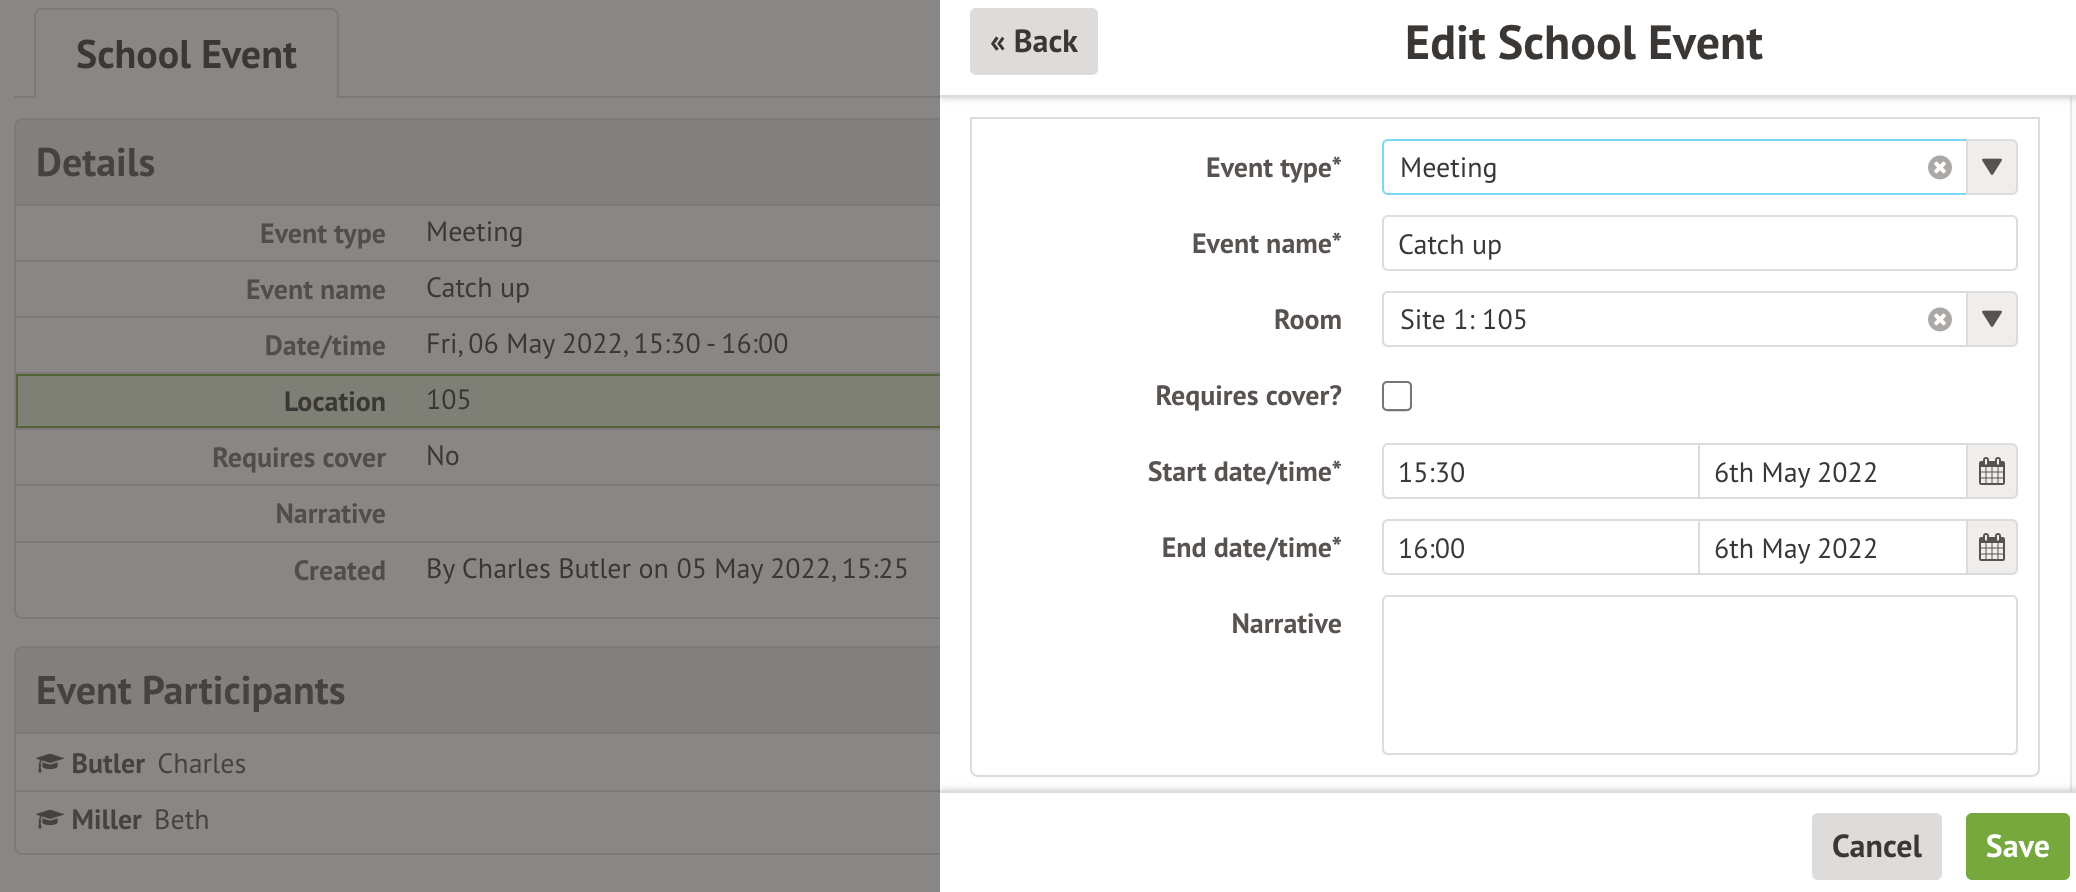Tick the Requires cover checkbox
The image size is (2076, 892).
point(1397,396)
